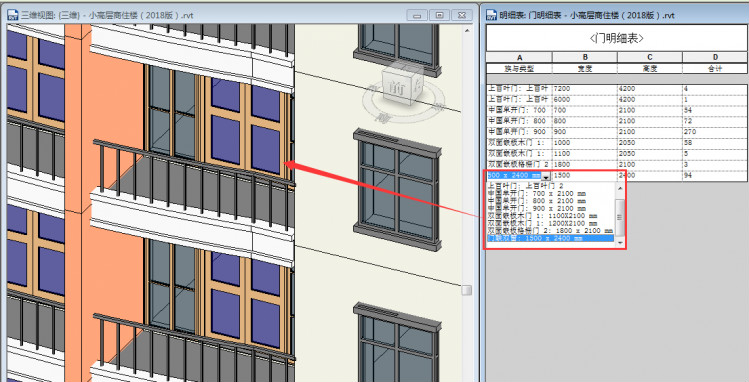The width and height of the screenshot is (749, 382).
Task: Click the 3D view vertical scrollbar thumb
Action: (x=467, y=290)
